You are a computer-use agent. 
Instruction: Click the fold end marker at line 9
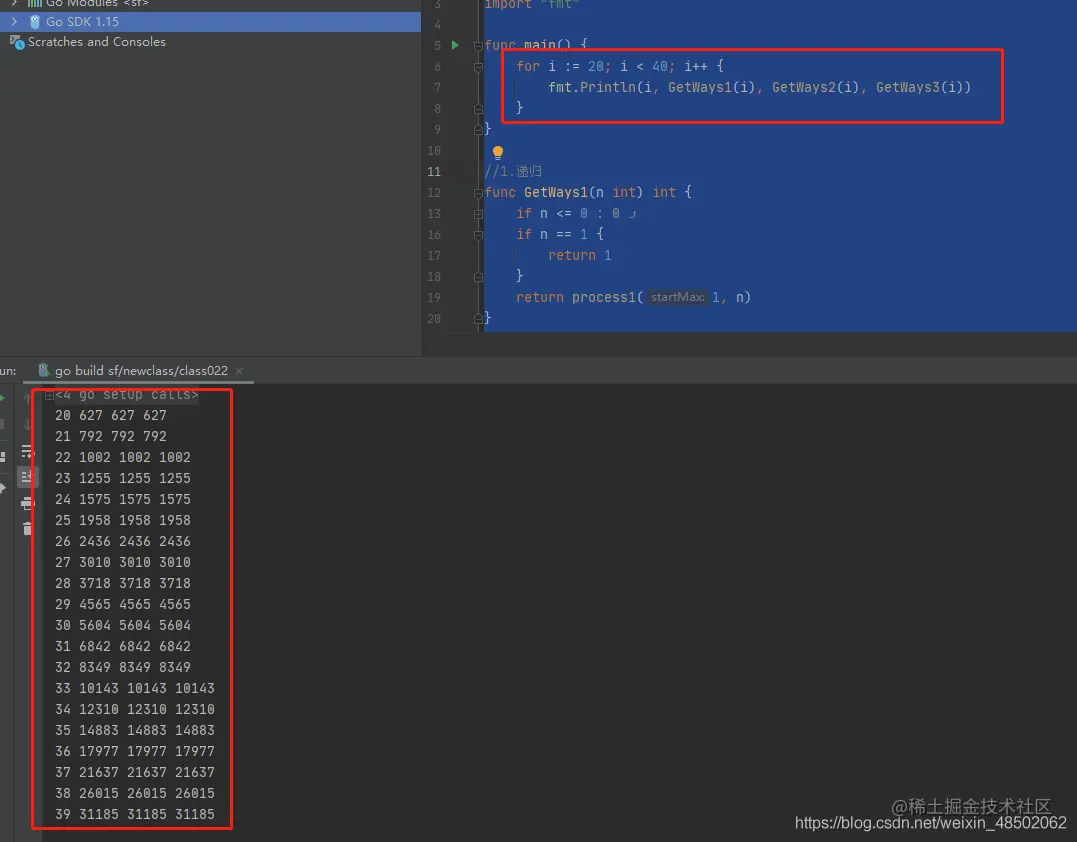tap(478, 129)
